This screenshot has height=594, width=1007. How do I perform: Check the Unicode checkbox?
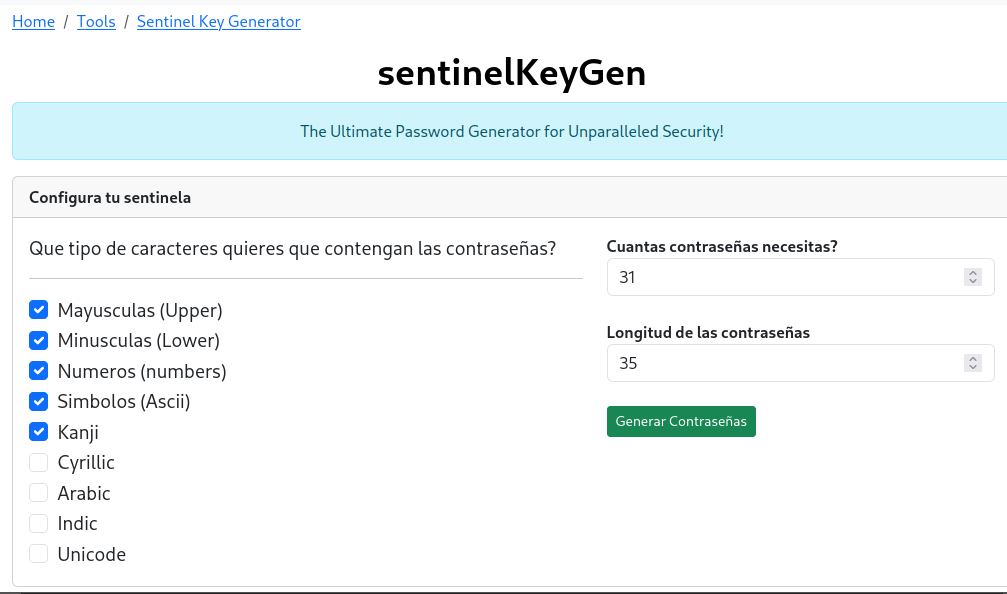pos(39,554)
